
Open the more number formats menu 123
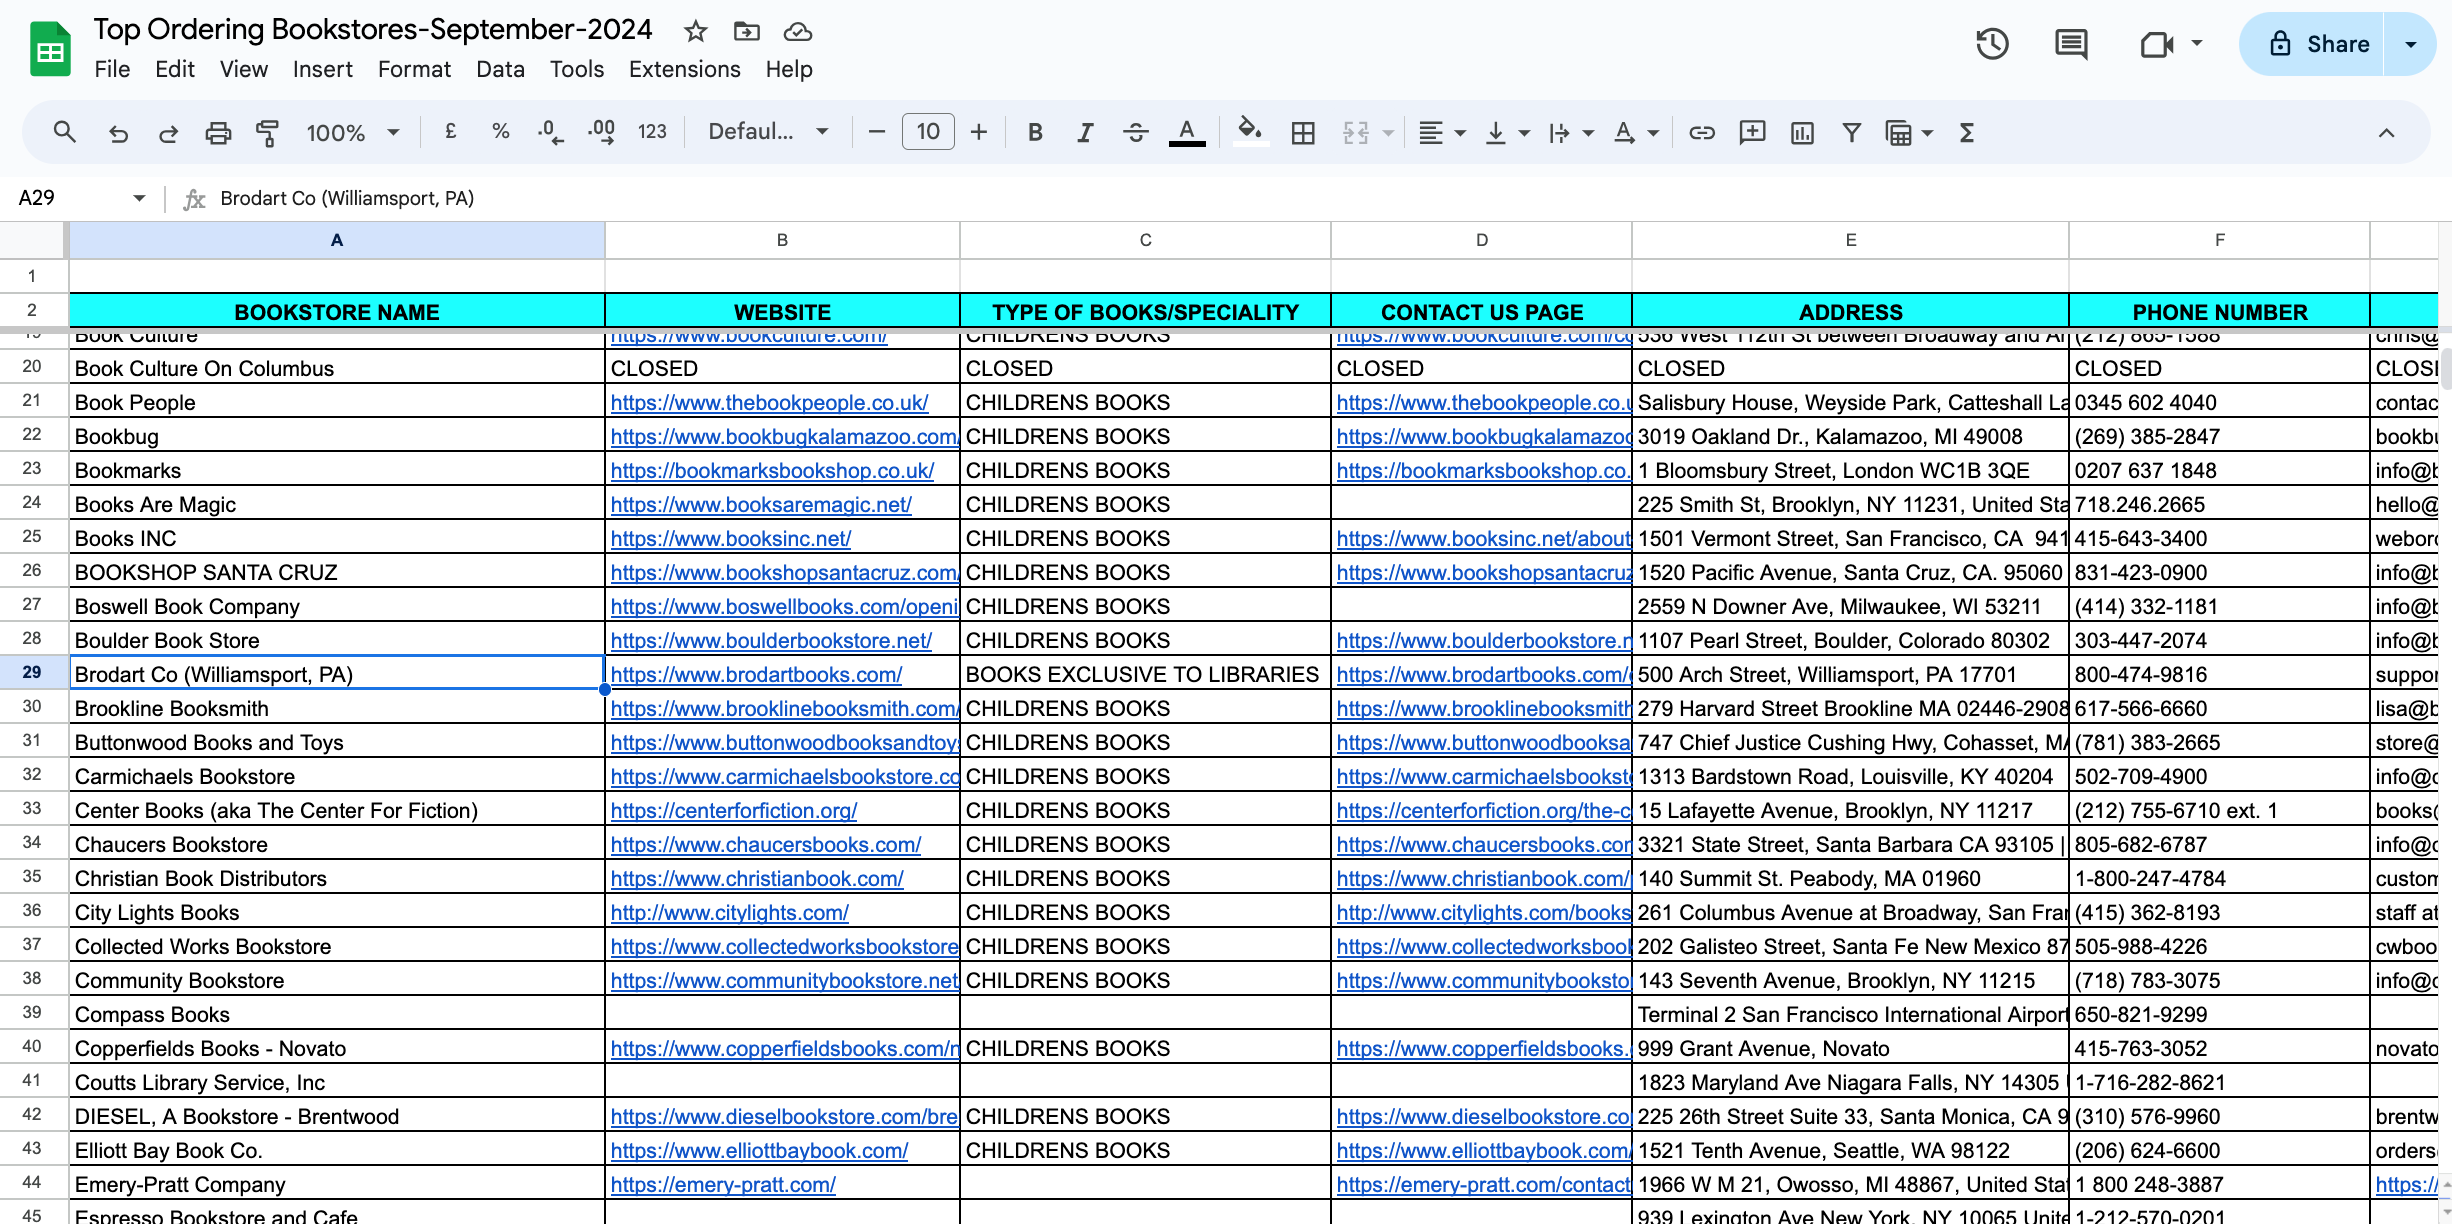pos(652,132)
